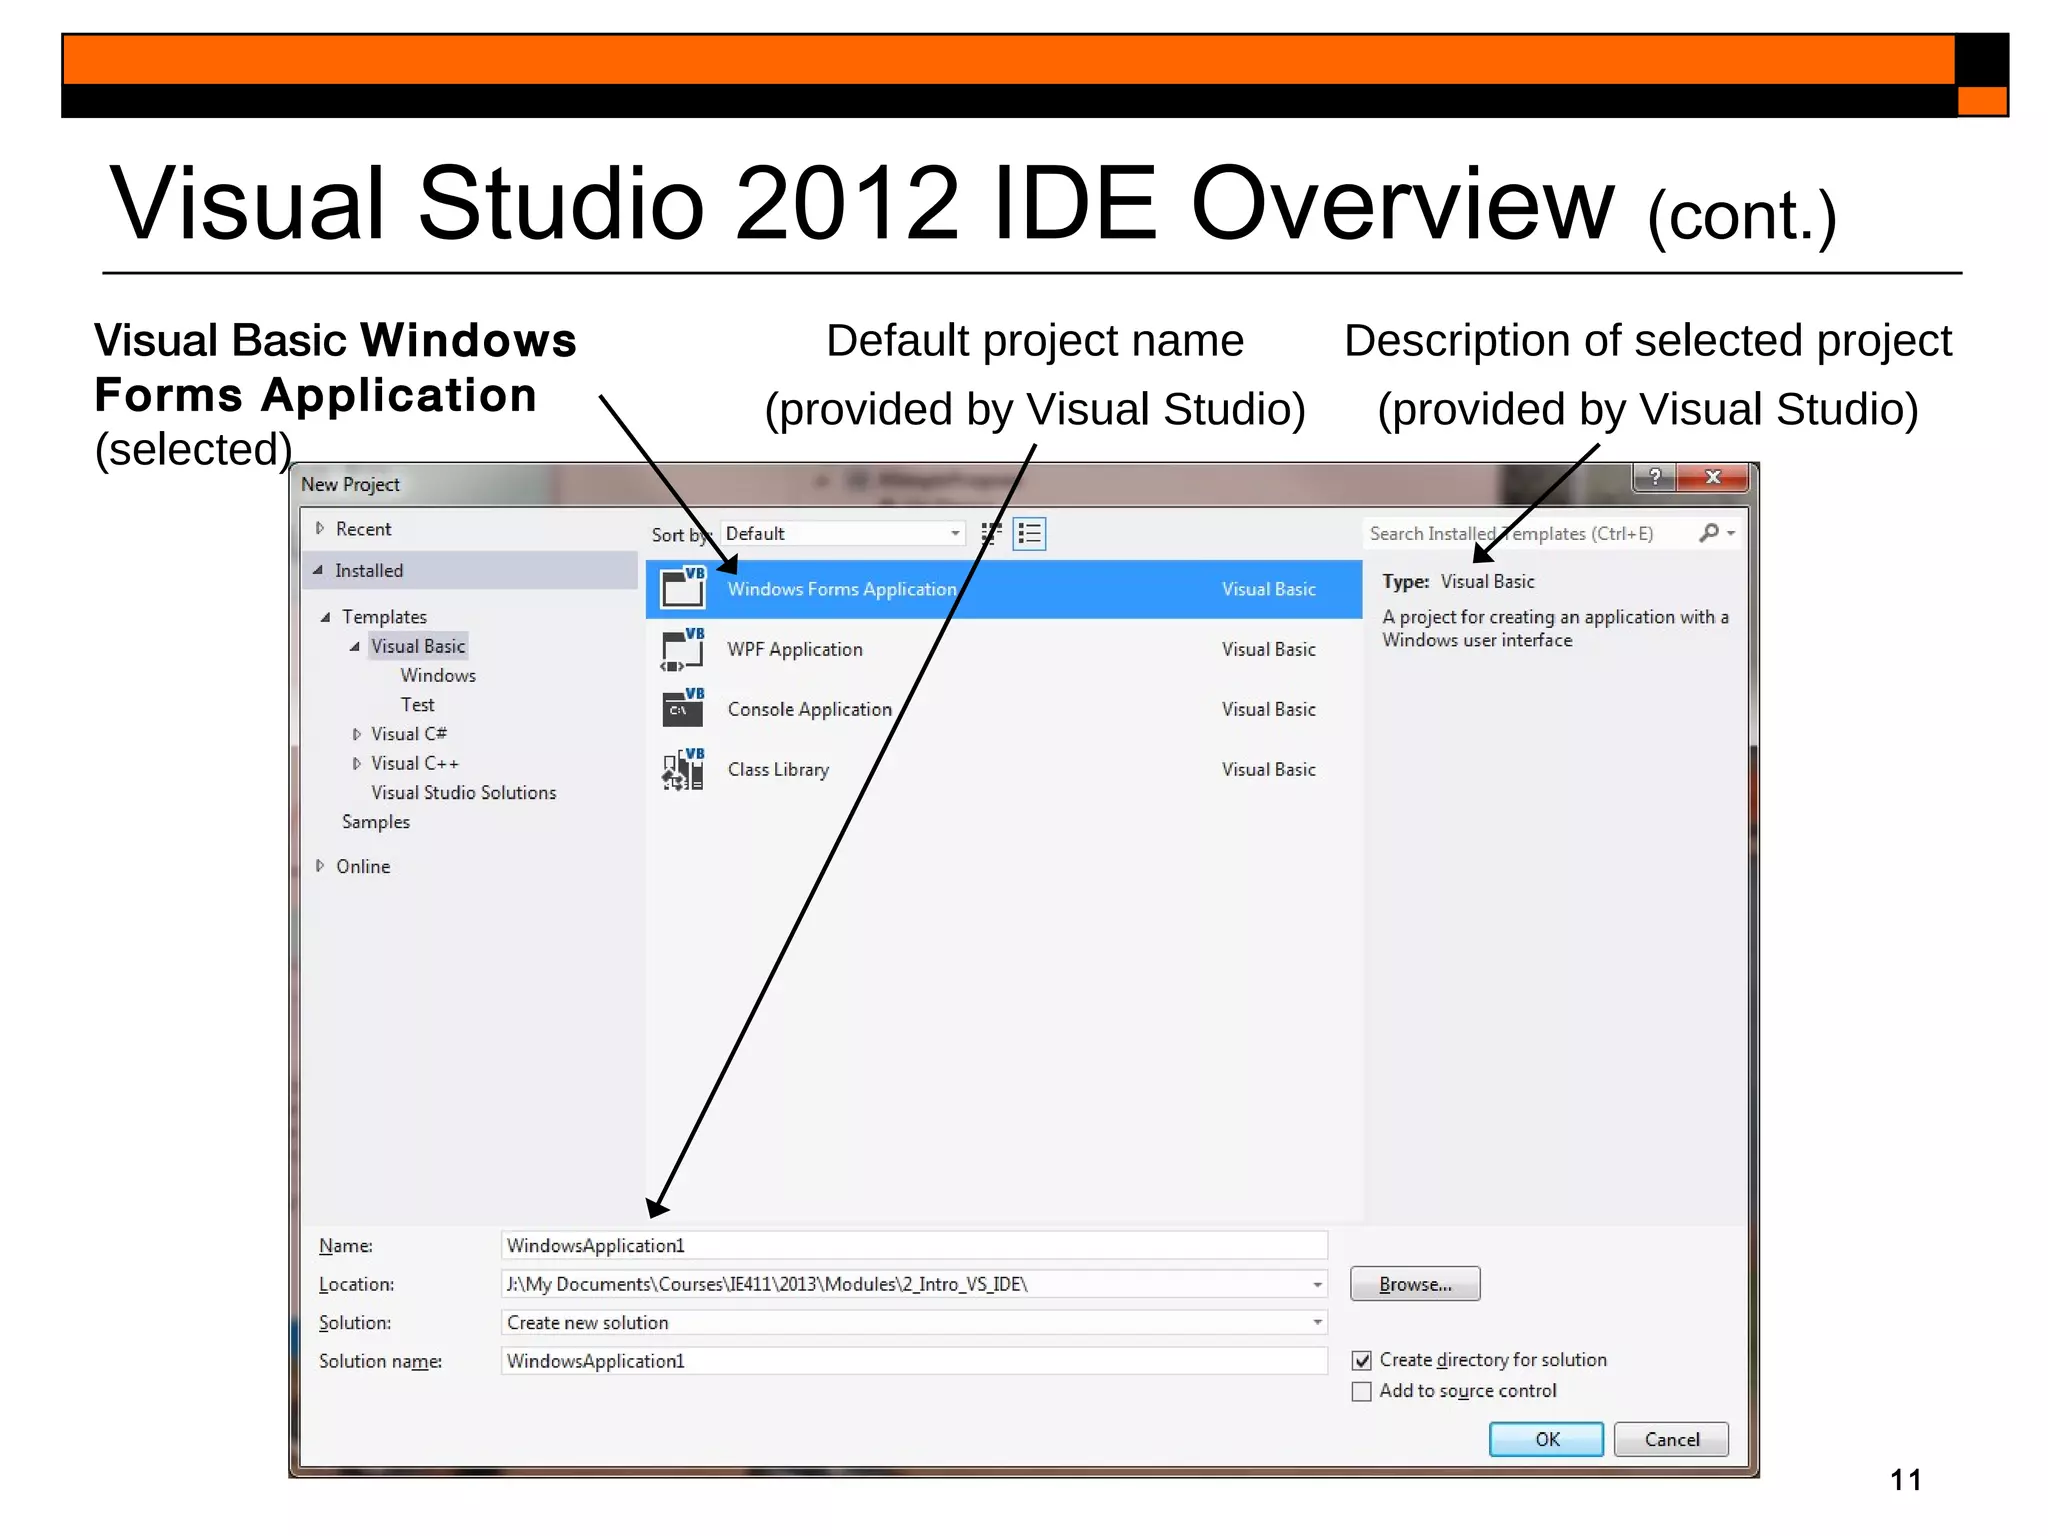The width and height of the screenshot is (2048, 1536).
Task: Select Windows under Visual Basic
Action: pyautogui.click(x=438, y=675)
